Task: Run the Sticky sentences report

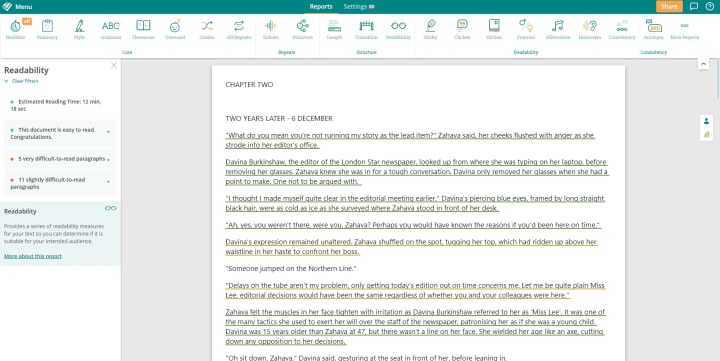Action: pos(430,29)
